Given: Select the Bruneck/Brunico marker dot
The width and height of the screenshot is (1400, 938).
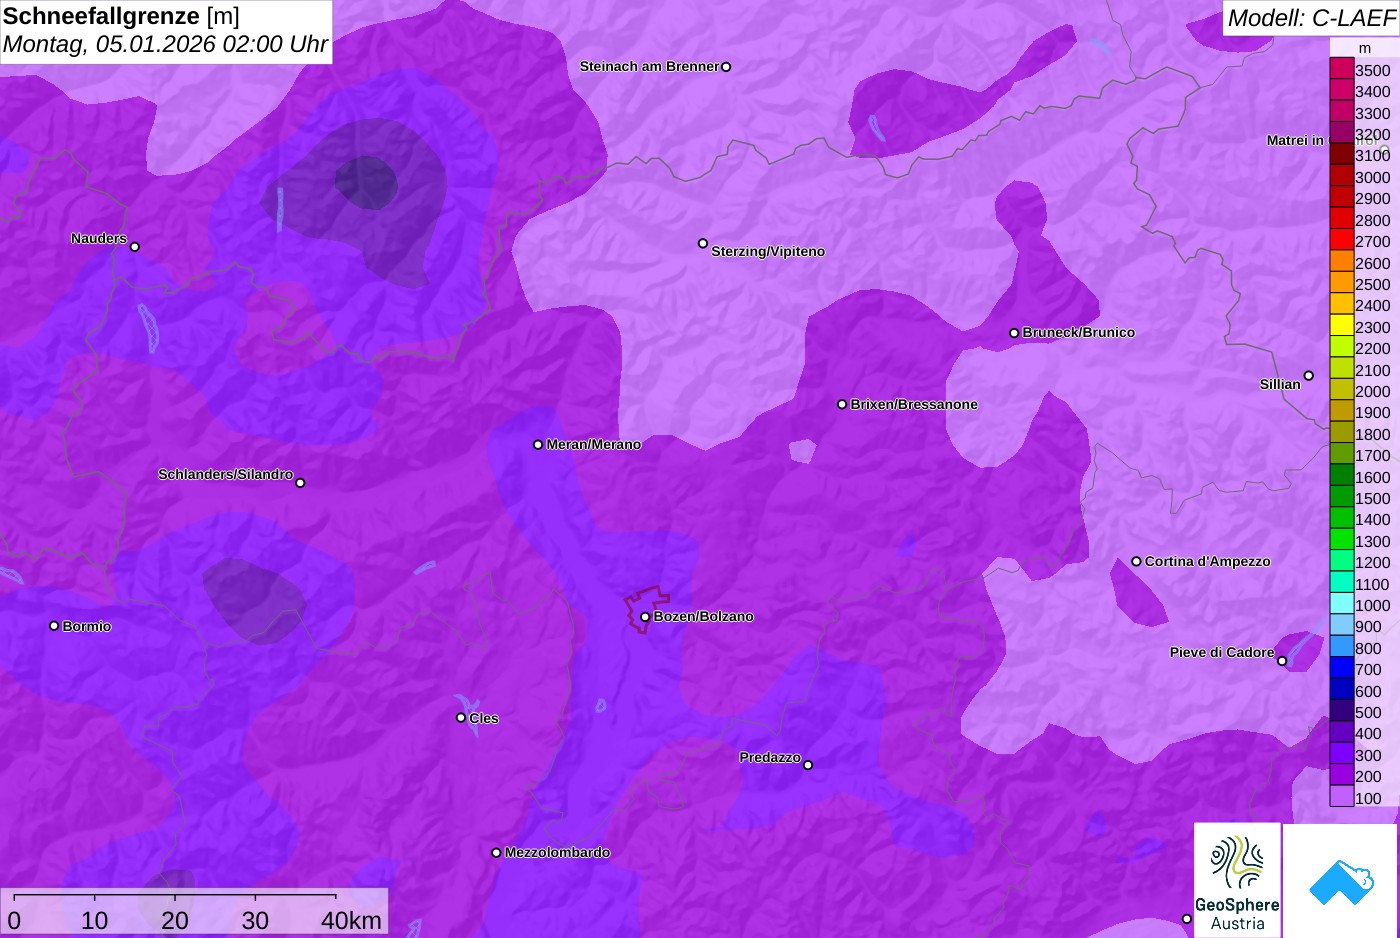Looking at the screenshot, I should (x=1014, y=333).
